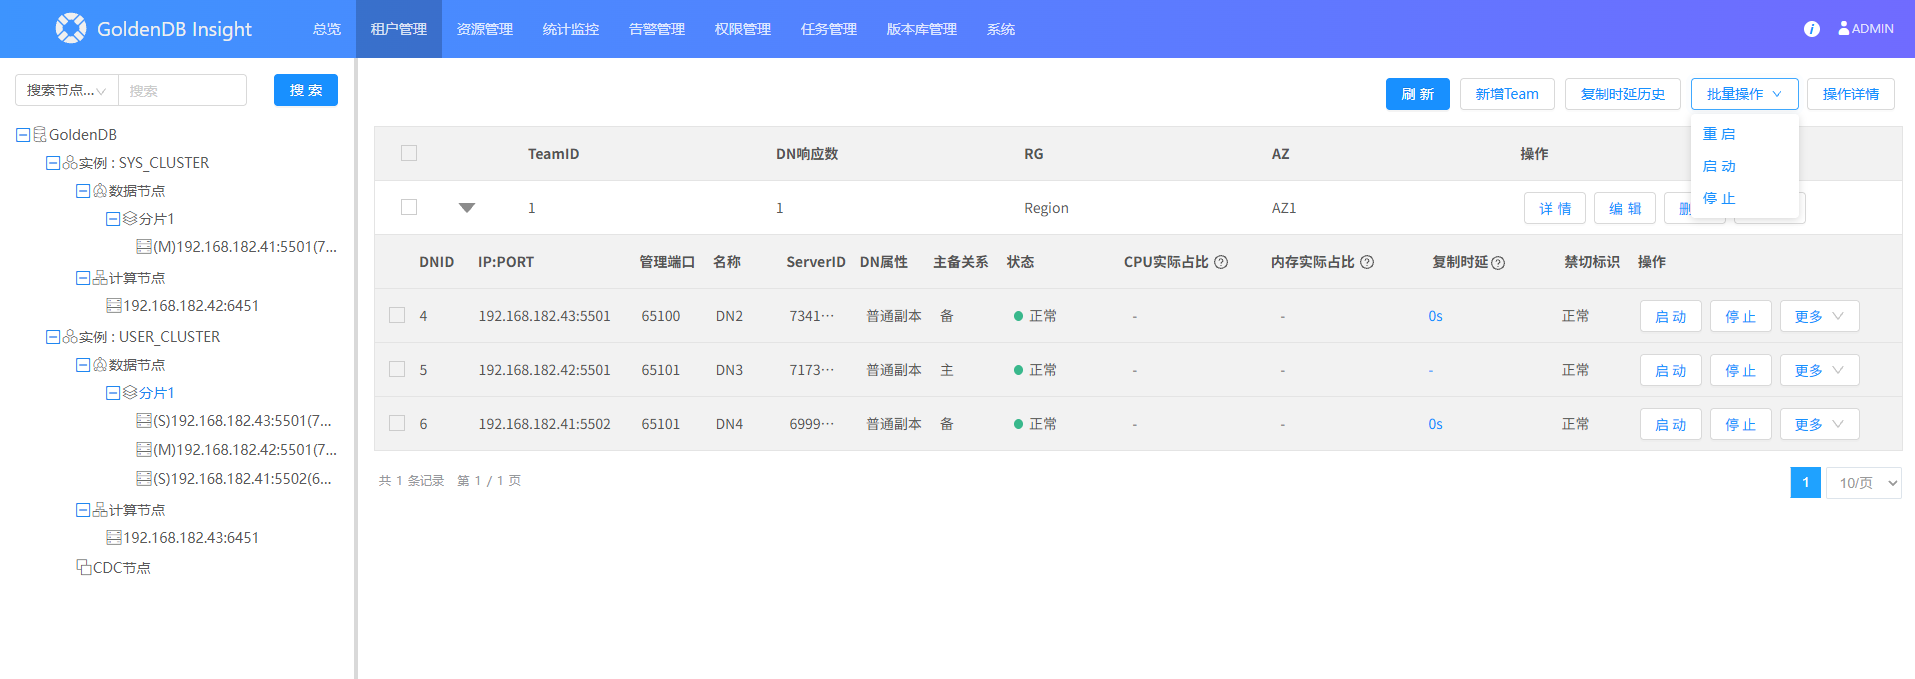Click 停止 button for DN4 row
Image resolution: width=1915 pixels, height=679 pixels.
[1740, 424]
